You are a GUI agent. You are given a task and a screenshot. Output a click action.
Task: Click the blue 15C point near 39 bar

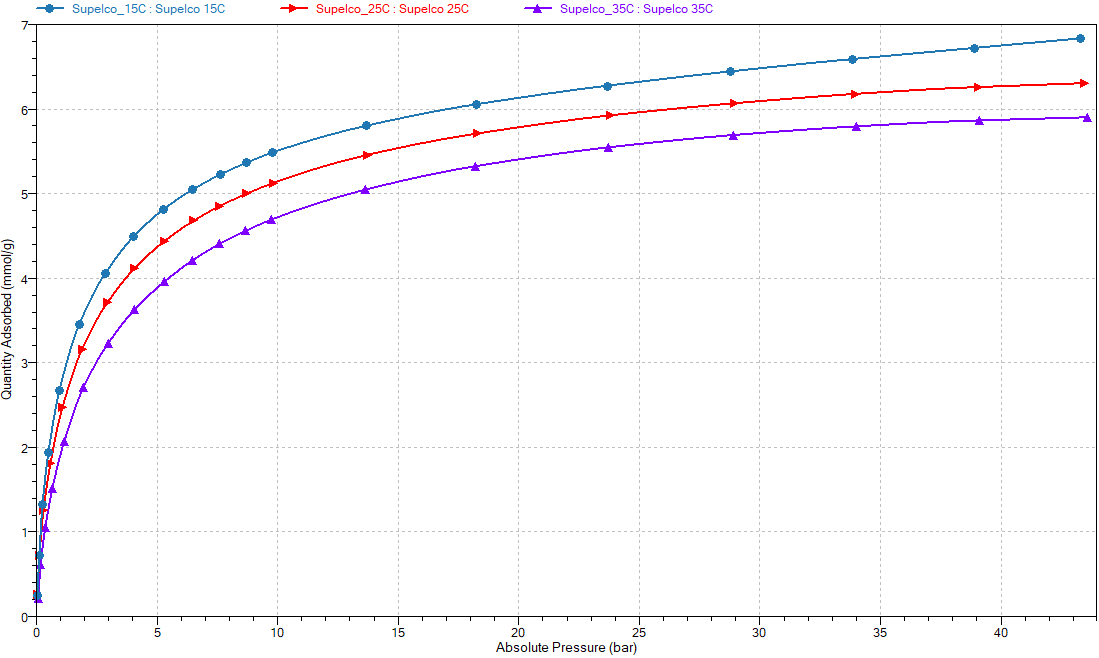coord(974,48)
